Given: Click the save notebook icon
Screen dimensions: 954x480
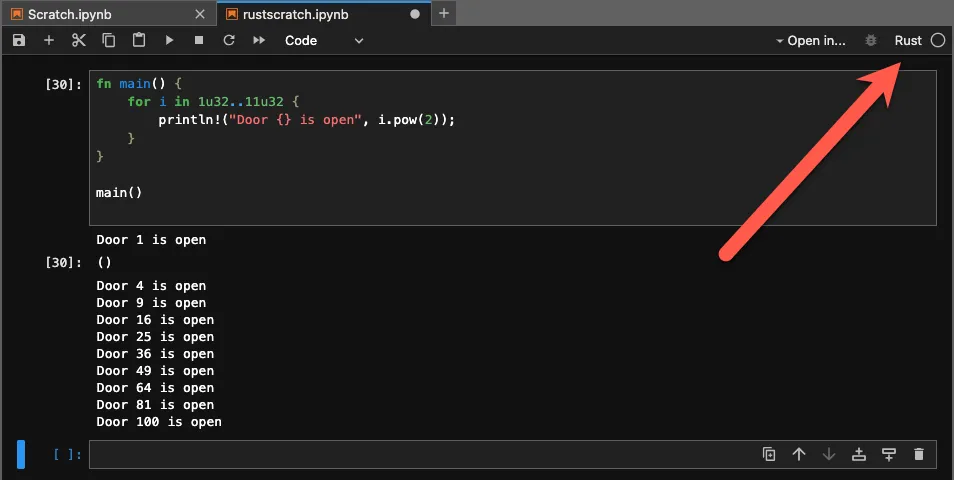Looking at the screenshot, I should point(19,40).
